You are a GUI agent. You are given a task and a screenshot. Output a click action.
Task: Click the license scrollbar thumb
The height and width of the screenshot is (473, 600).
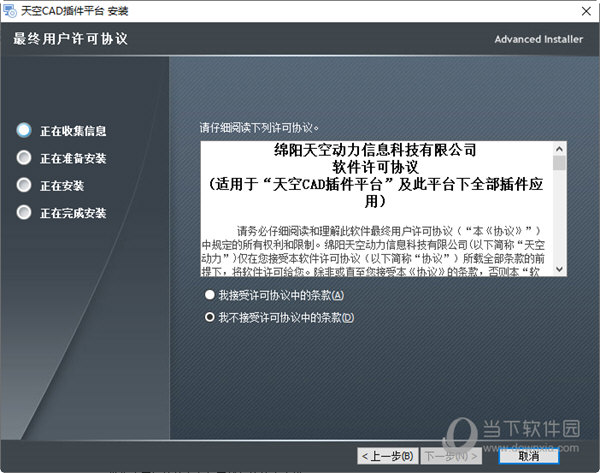[559, 162]
